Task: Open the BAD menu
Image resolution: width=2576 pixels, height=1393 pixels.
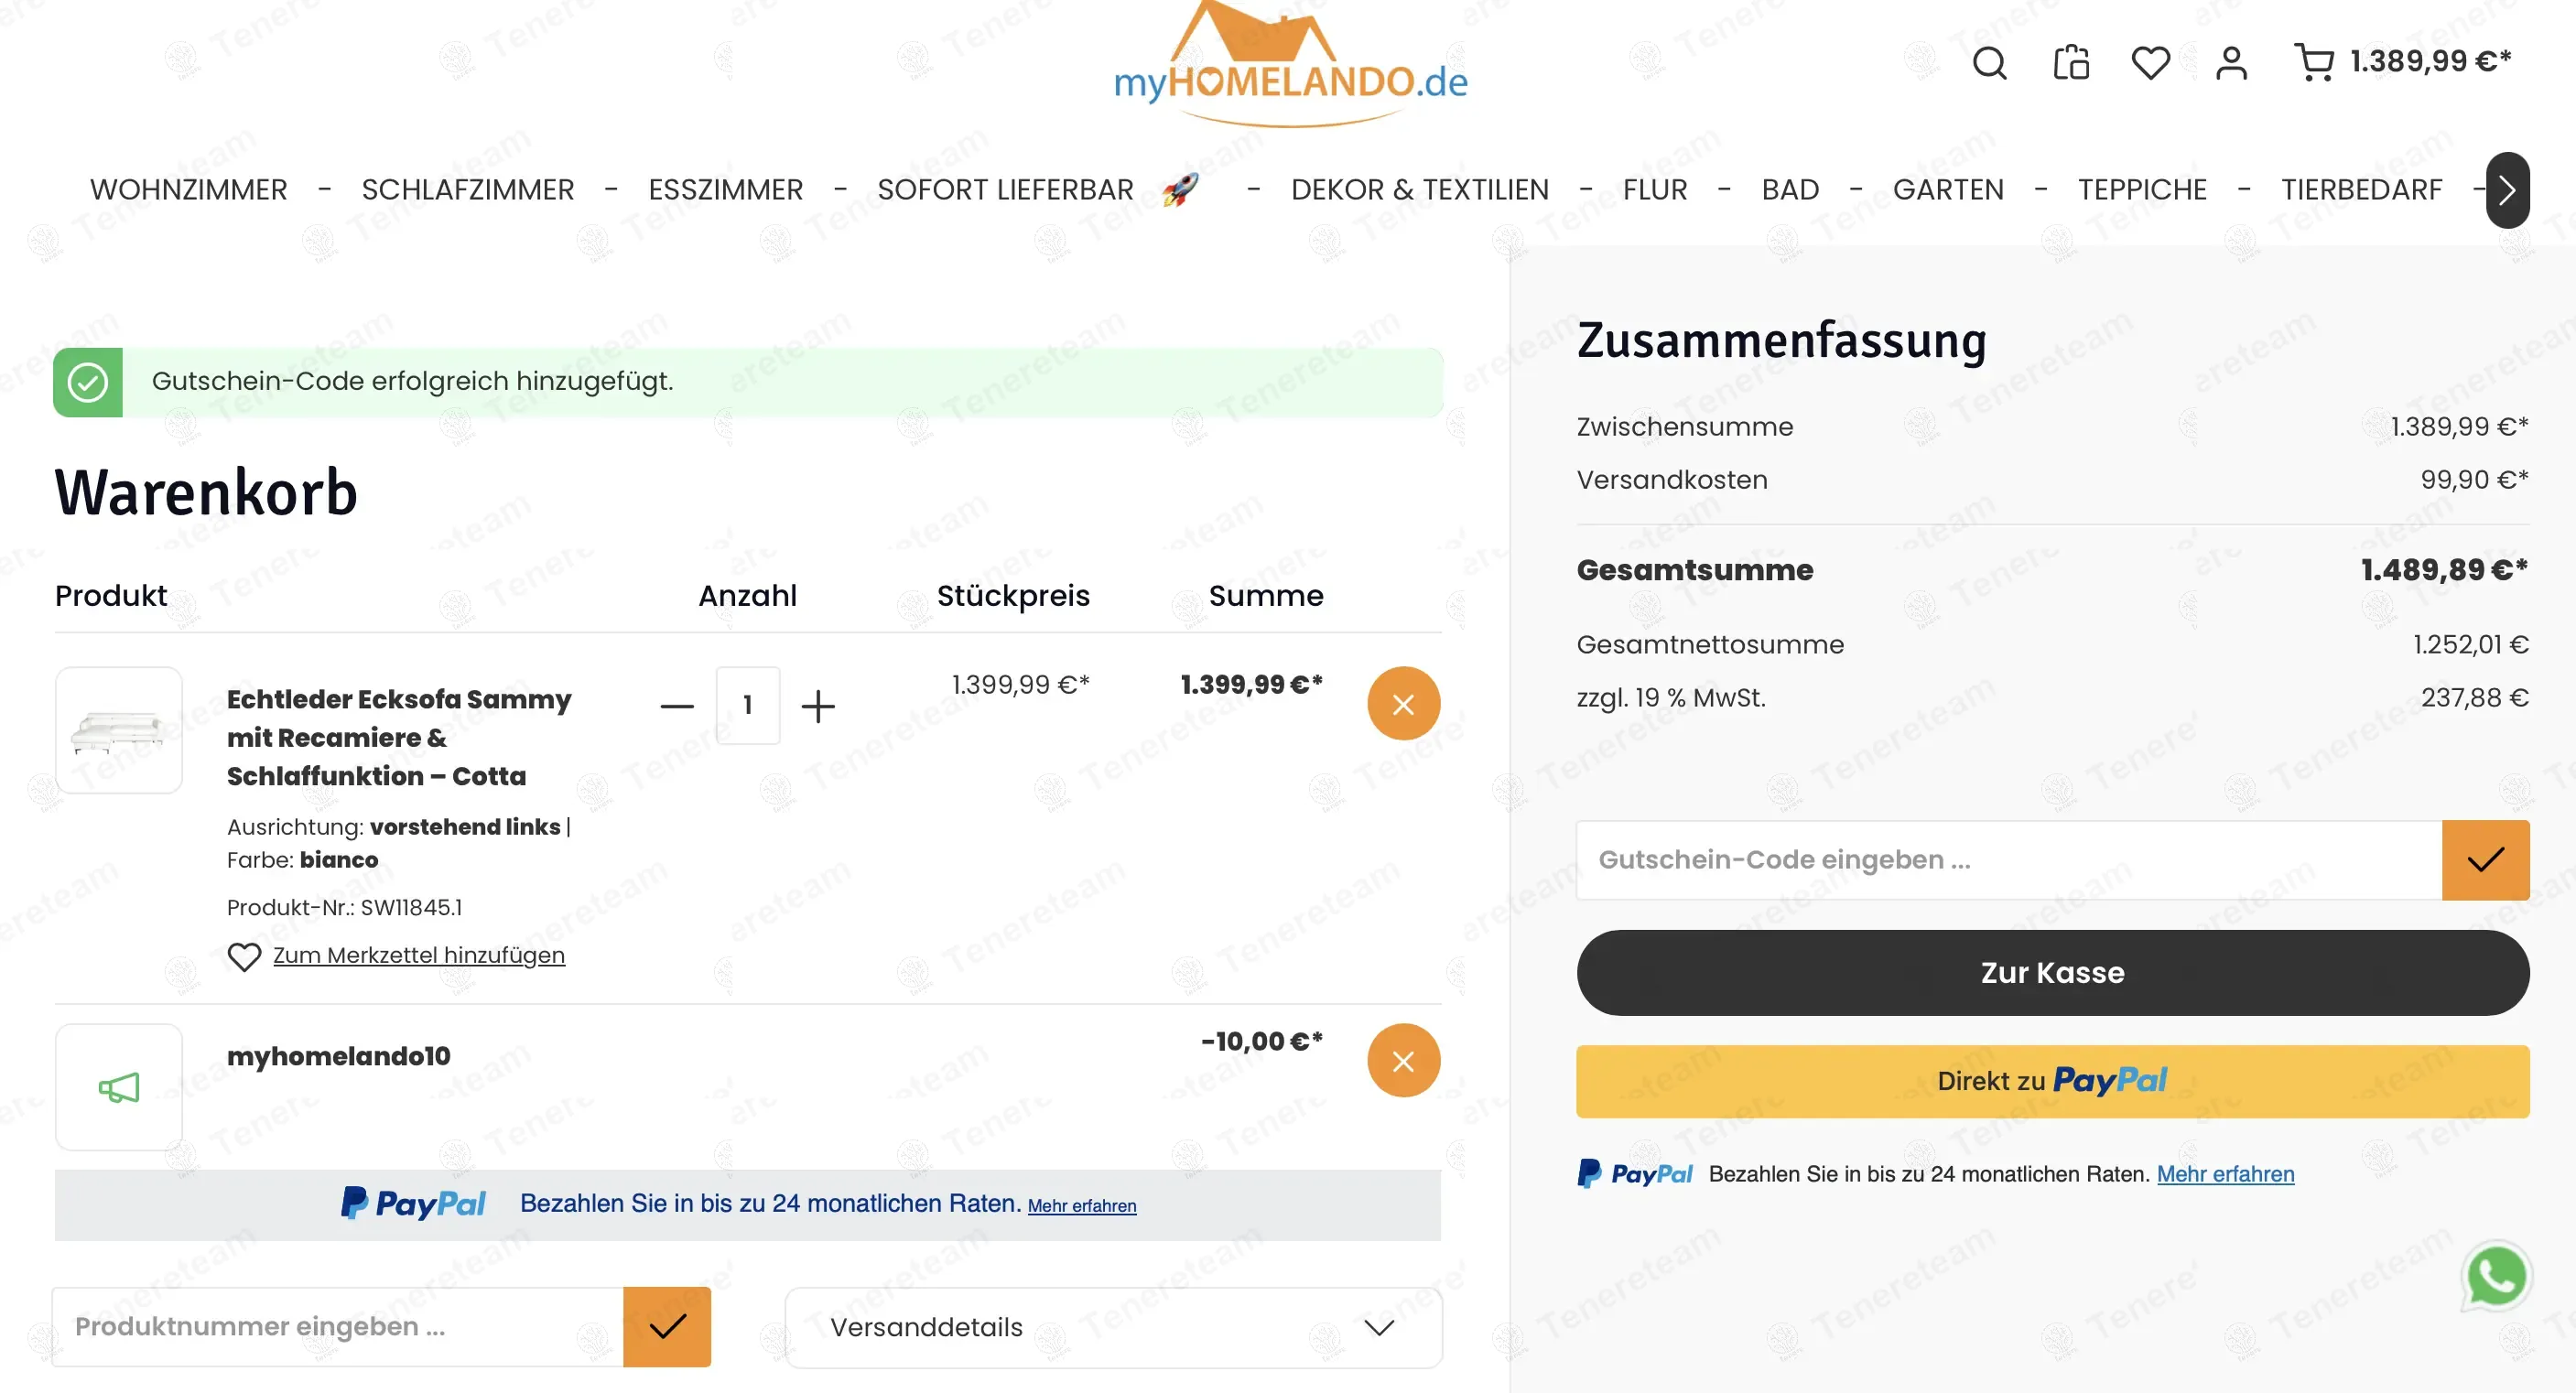Action: click(x=1790, y=190)
